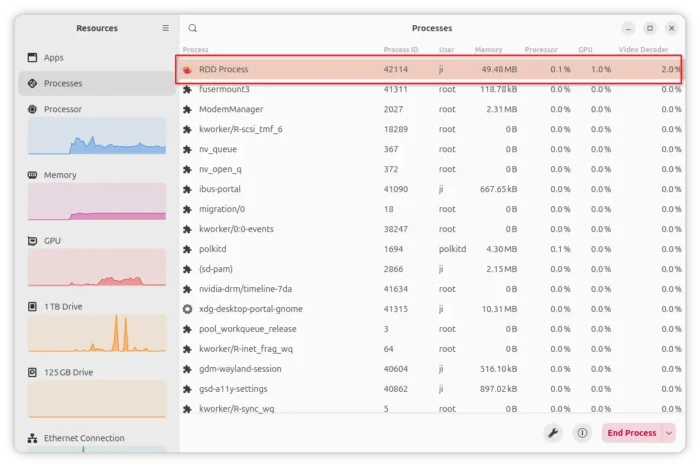The image size is (700, 467).
Task: Click the Ethernet Connection icon in sidebar
Action: pyautogui.click(x=33, y=438)
